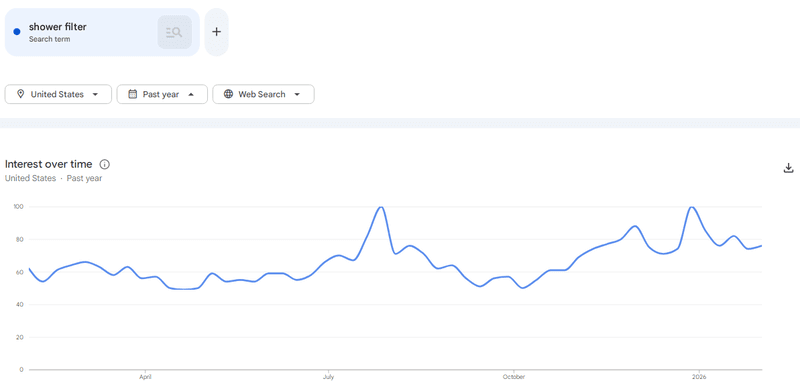
Task: Open the United States region dropdown
Action: (x=58, y=94)
